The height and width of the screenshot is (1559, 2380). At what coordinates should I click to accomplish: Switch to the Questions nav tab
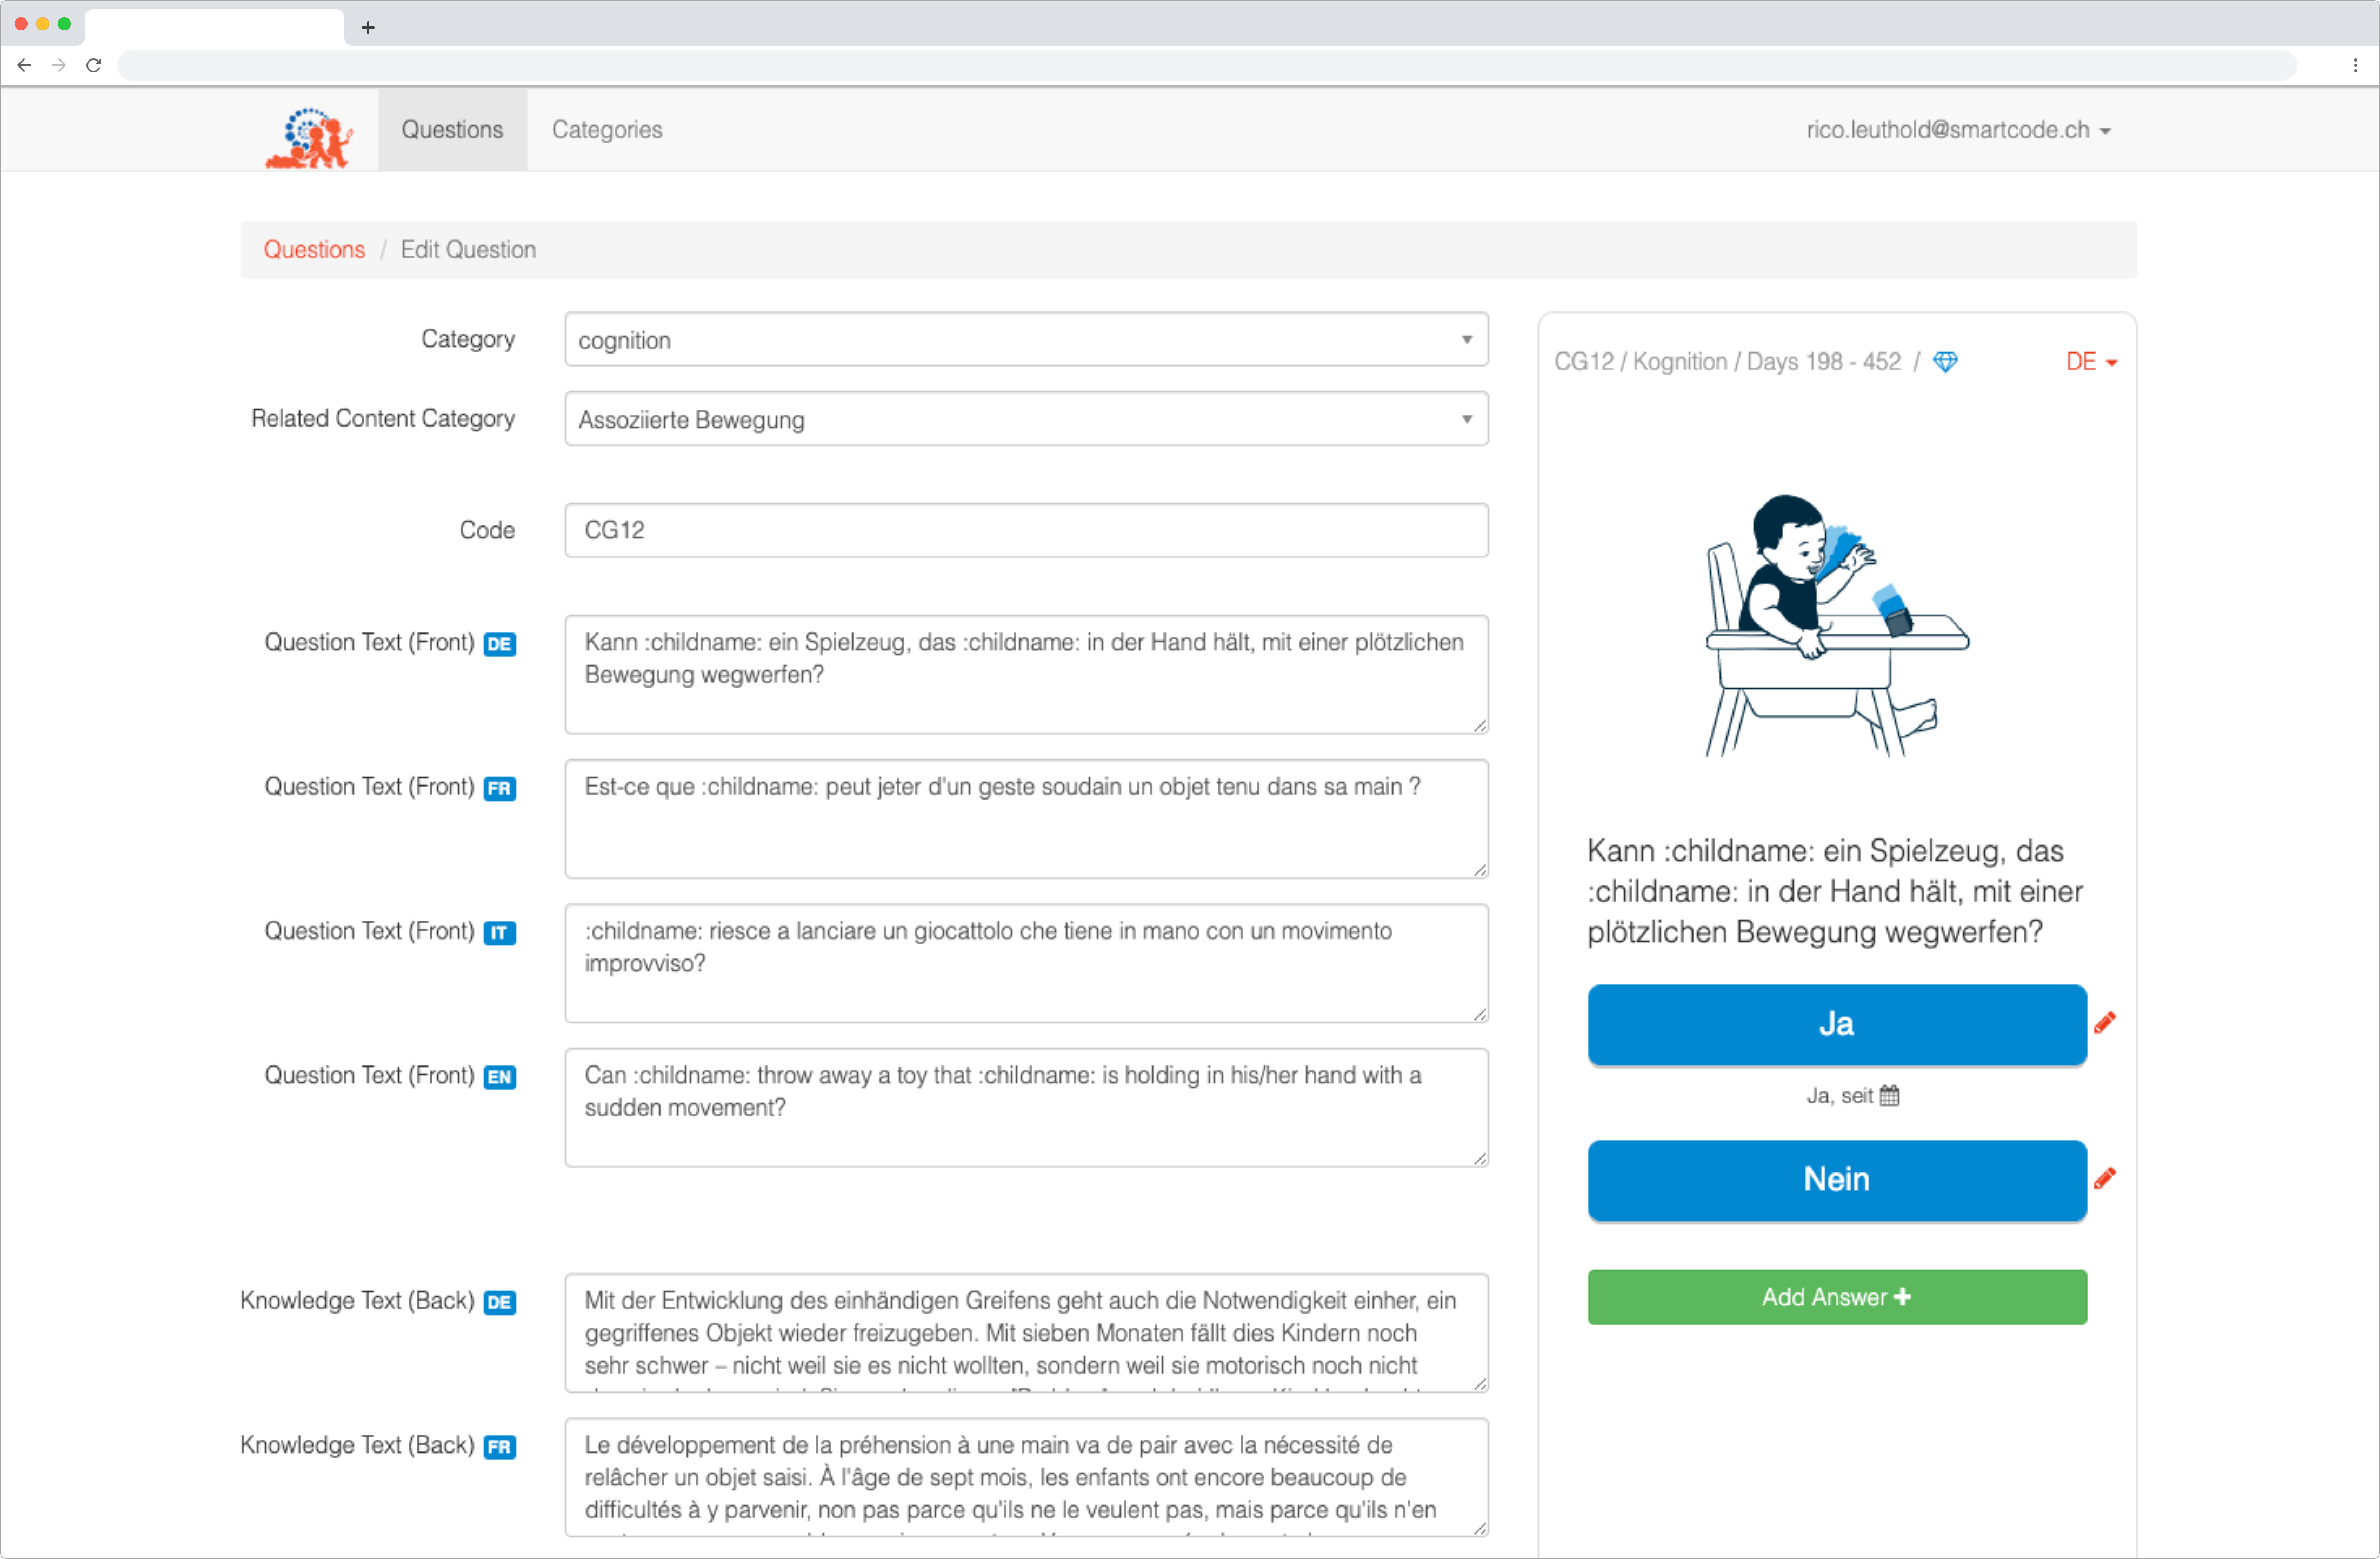tap(452, 130)
